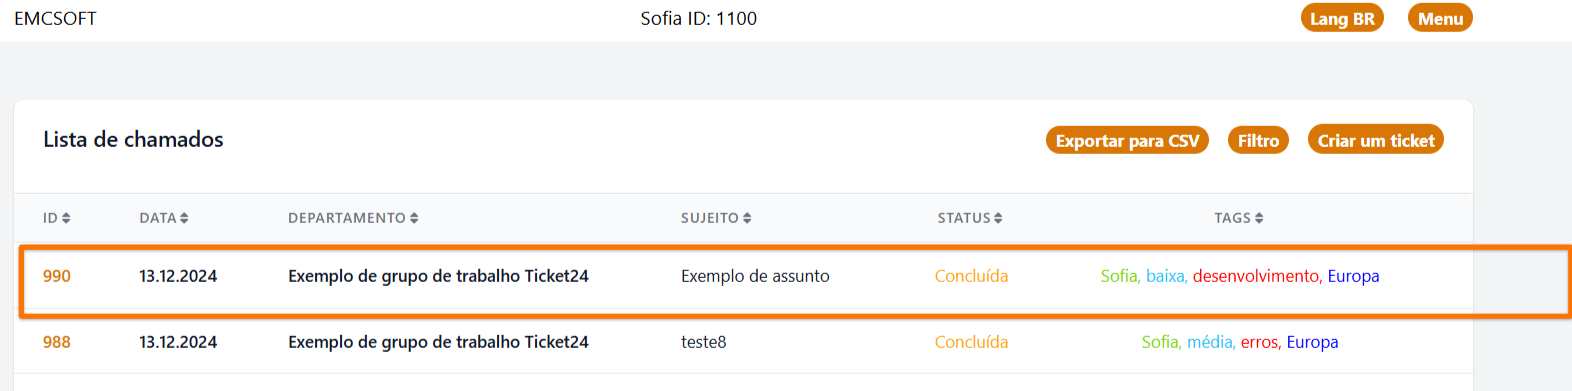The width and height of the screenshot is (1572, 391).
Task: Sort by SUJEITO column sort icon
Action: [747, 218]
